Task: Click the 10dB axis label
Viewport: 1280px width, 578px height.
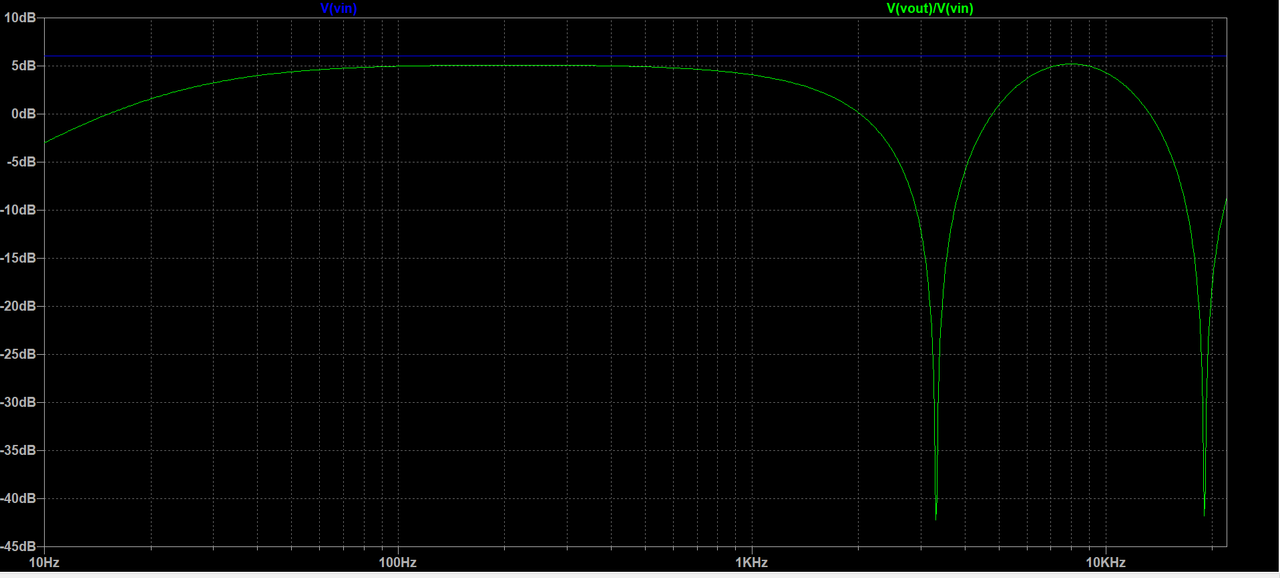Action: (20, 17)
